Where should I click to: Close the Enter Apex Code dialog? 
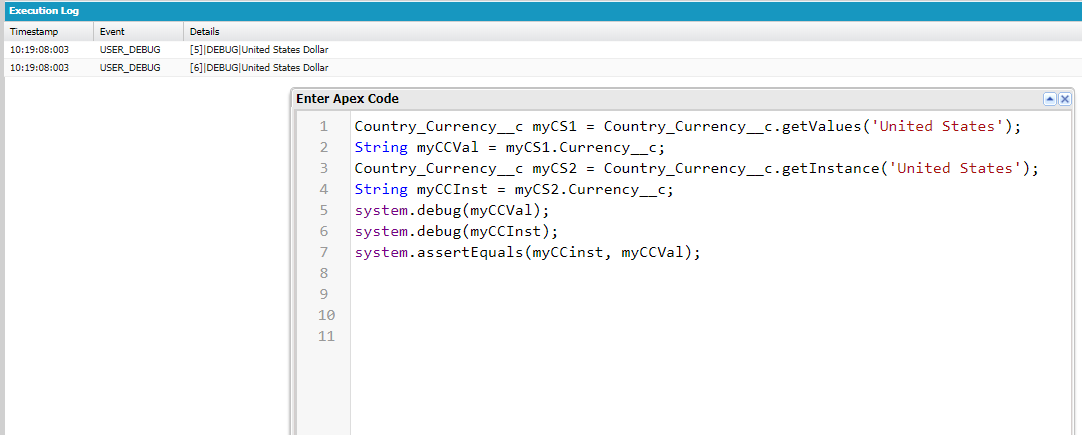point(1065,99)
